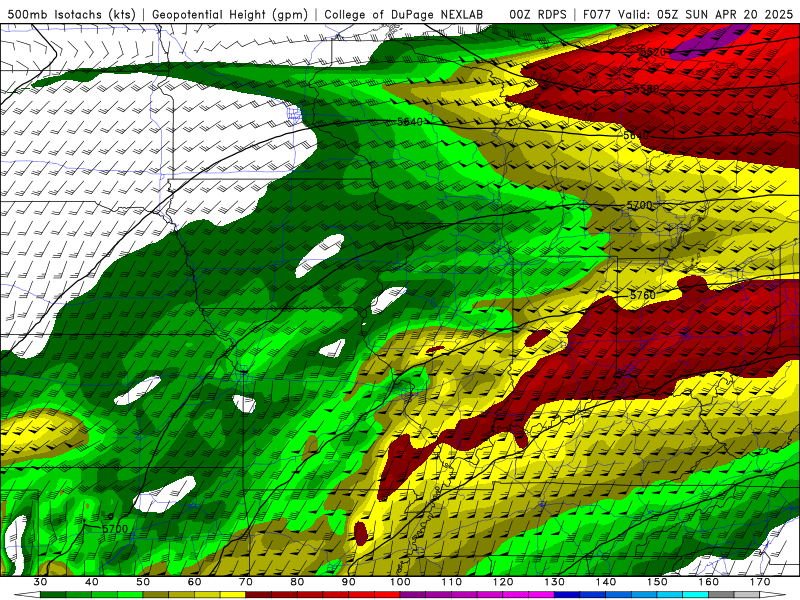The image size is (800, 600).
Task: Click the legend value 40
Action: coord(92,582)
